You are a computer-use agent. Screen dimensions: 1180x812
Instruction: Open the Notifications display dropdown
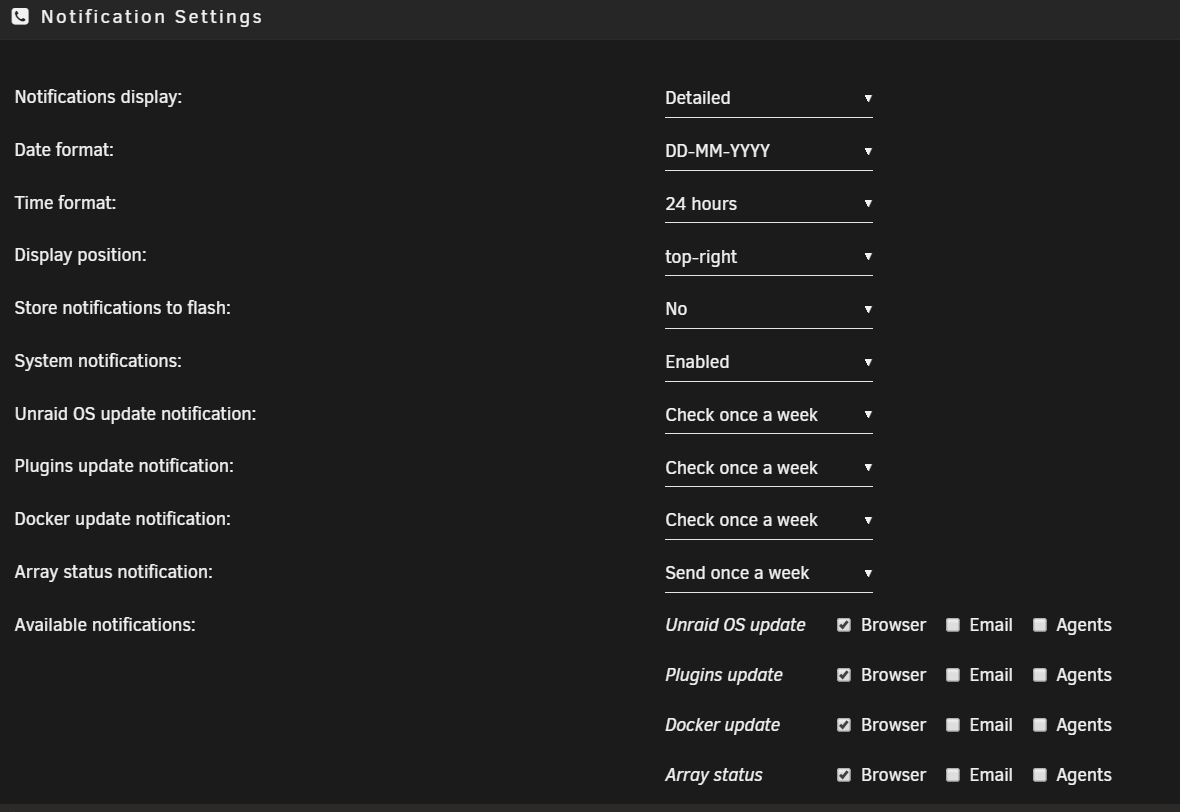(x=768, y=98)
